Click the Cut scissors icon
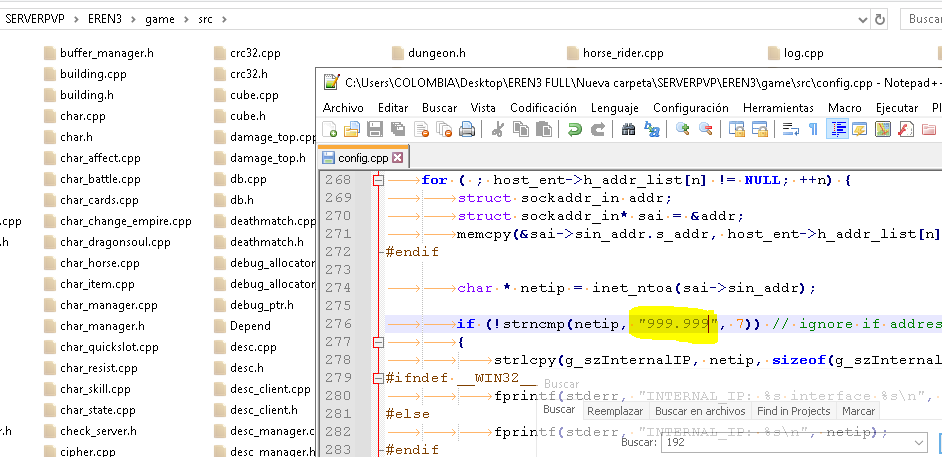 (x=497, y=129)
